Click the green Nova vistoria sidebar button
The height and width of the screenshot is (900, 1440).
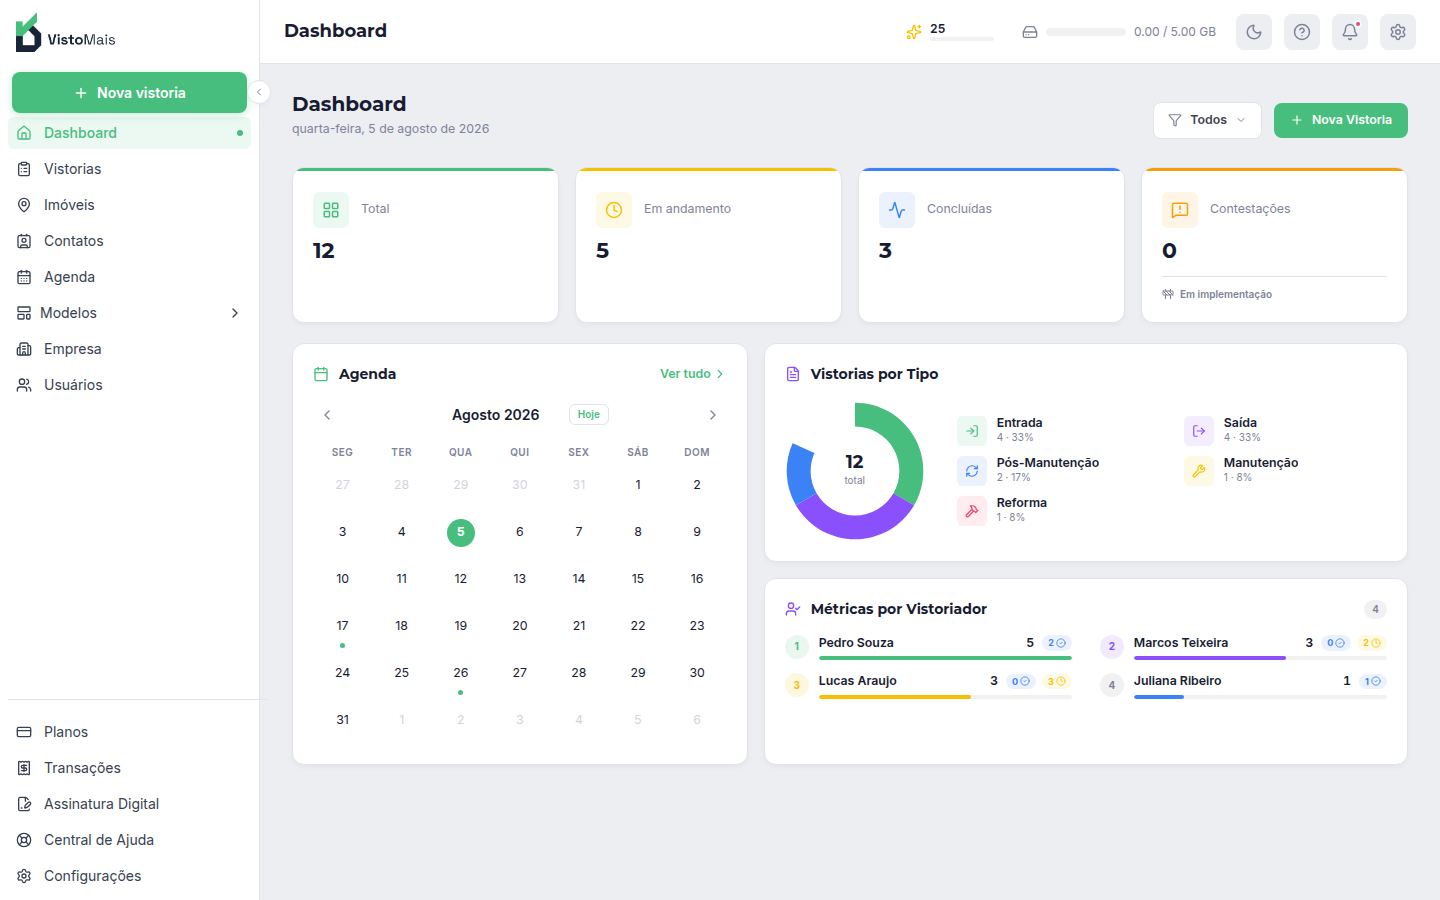(129, 93)
